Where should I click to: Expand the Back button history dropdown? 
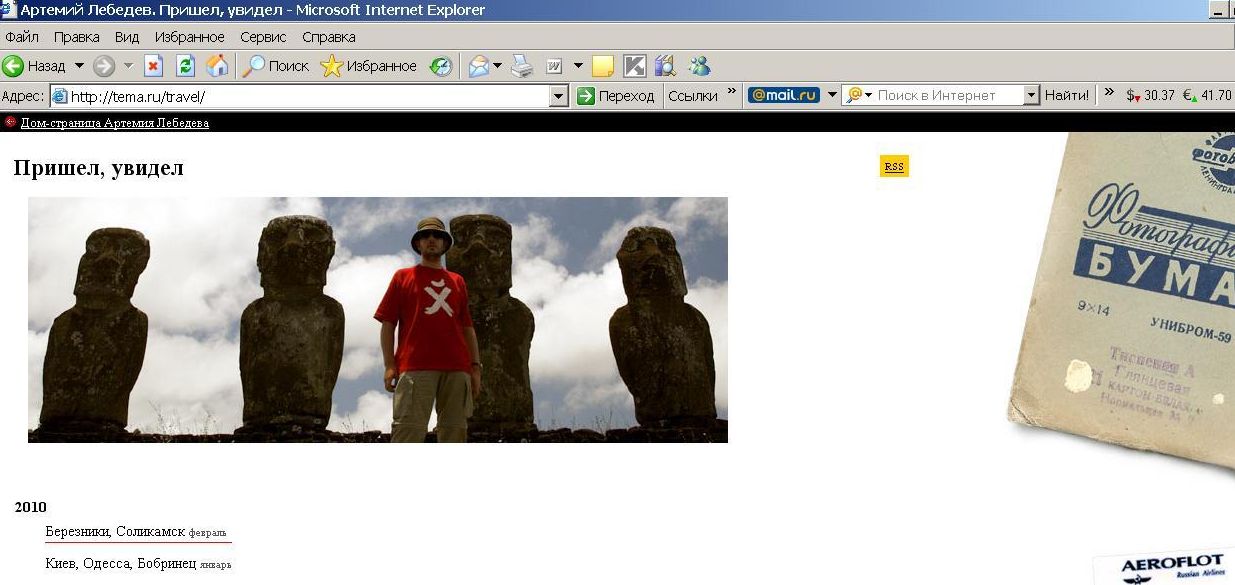(x=79, y=66)
